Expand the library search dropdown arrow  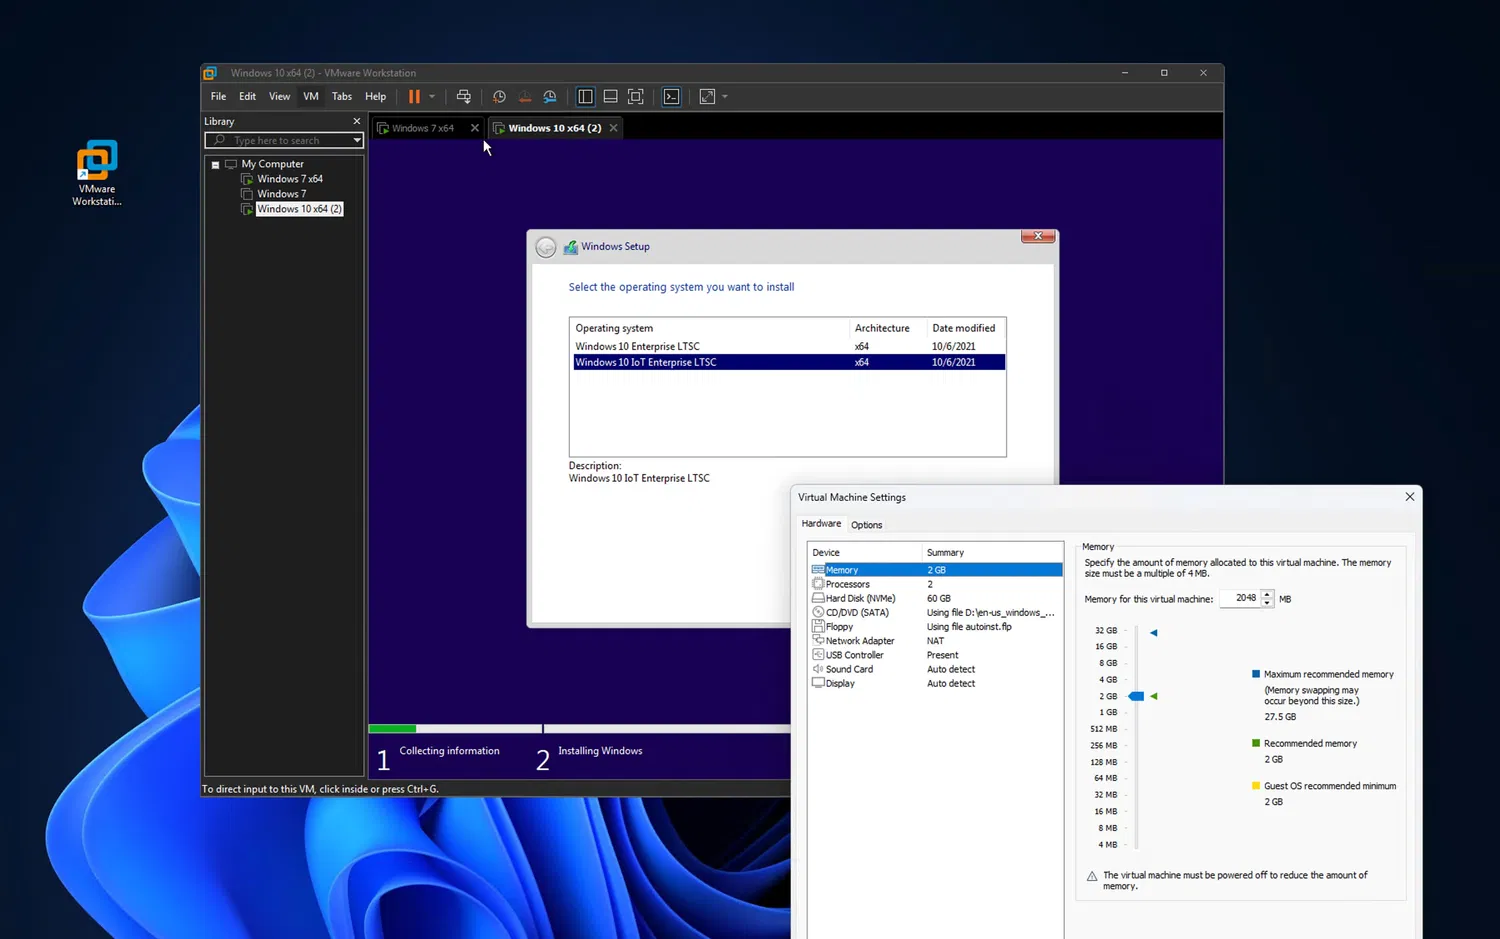[x=357, y=141]
